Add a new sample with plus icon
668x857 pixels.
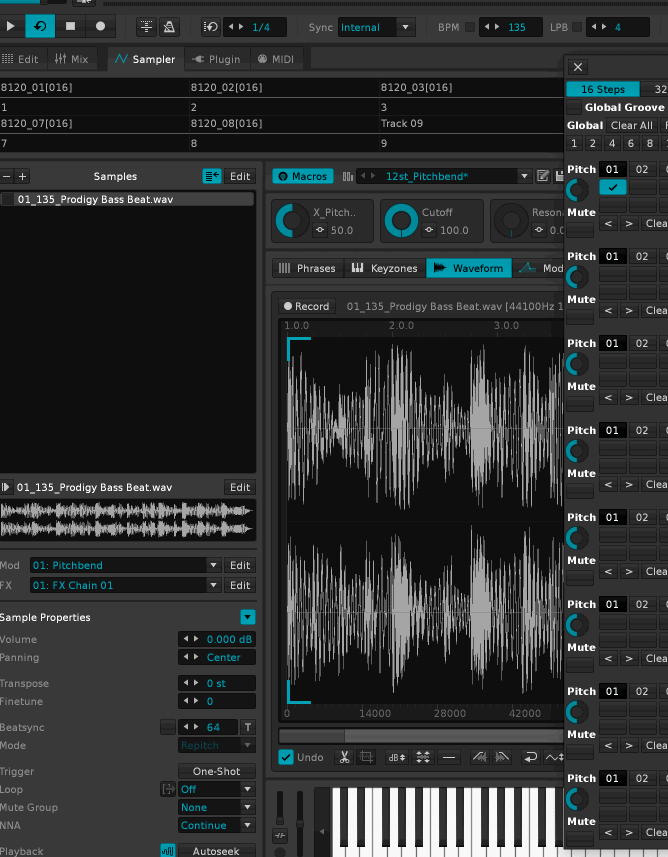pyautogui.click(x=23, y=176)
